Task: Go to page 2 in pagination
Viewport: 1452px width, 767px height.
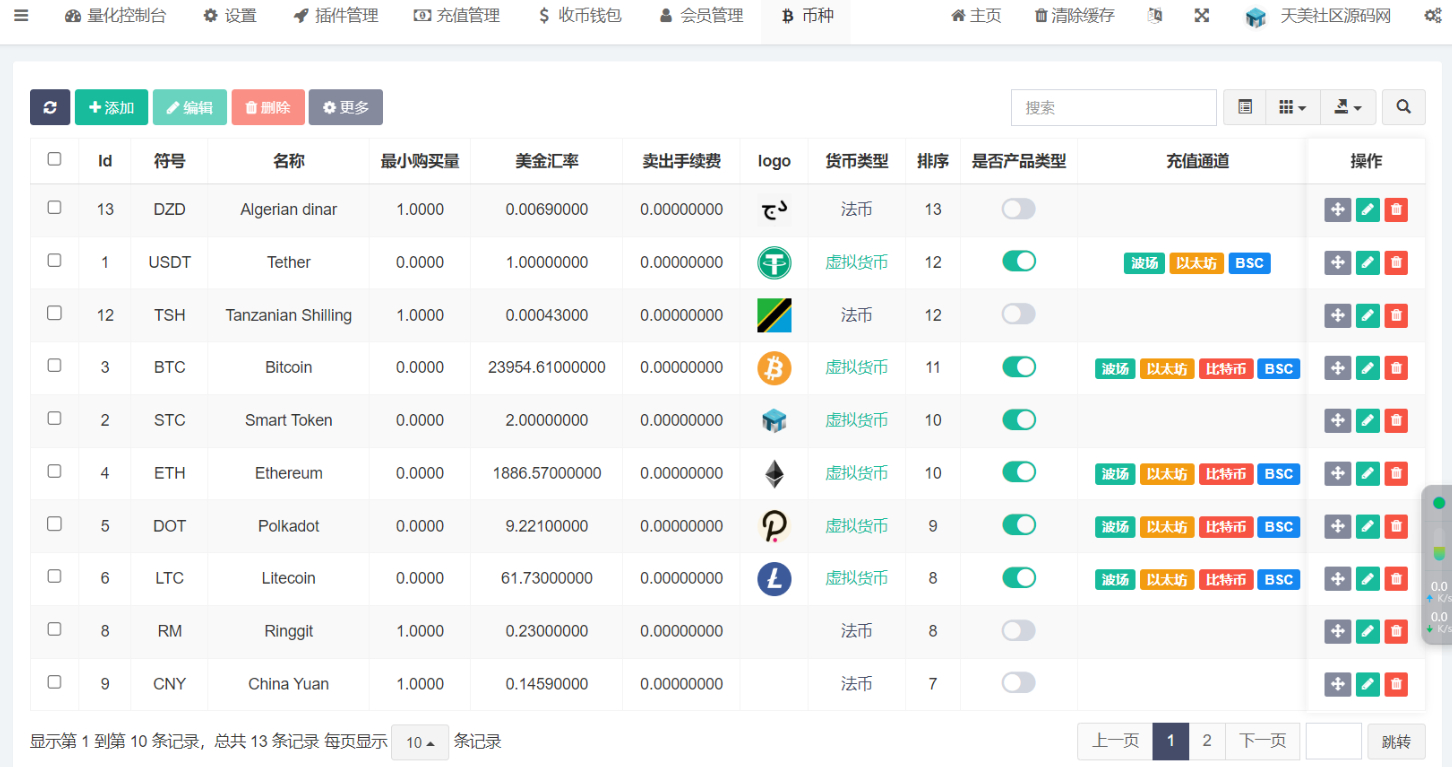Action: tap(1207, 741)
